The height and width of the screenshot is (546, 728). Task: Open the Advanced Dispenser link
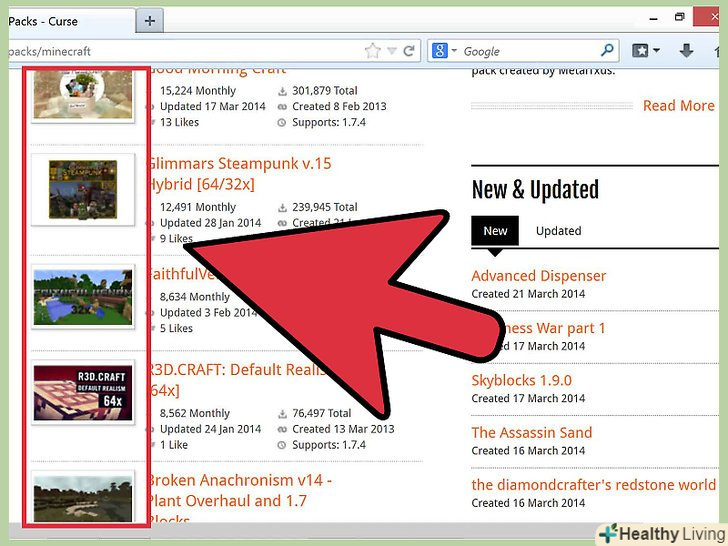[x=539, y=276]
